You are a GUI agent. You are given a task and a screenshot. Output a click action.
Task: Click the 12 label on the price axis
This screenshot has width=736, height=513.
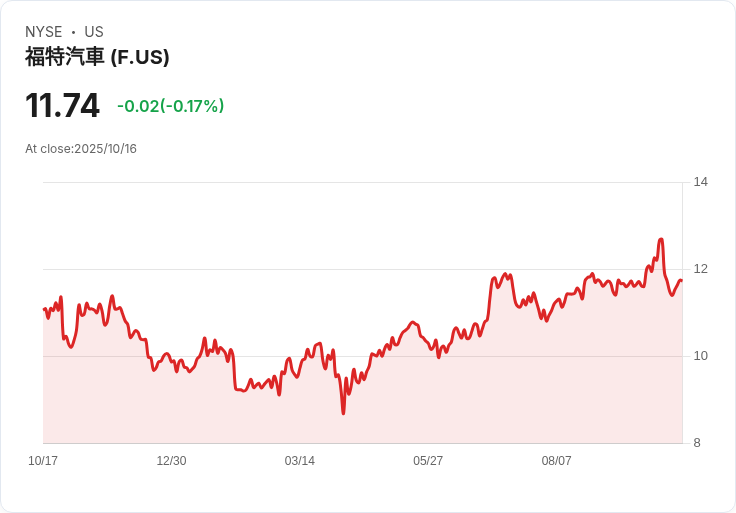tap(700, 269)
